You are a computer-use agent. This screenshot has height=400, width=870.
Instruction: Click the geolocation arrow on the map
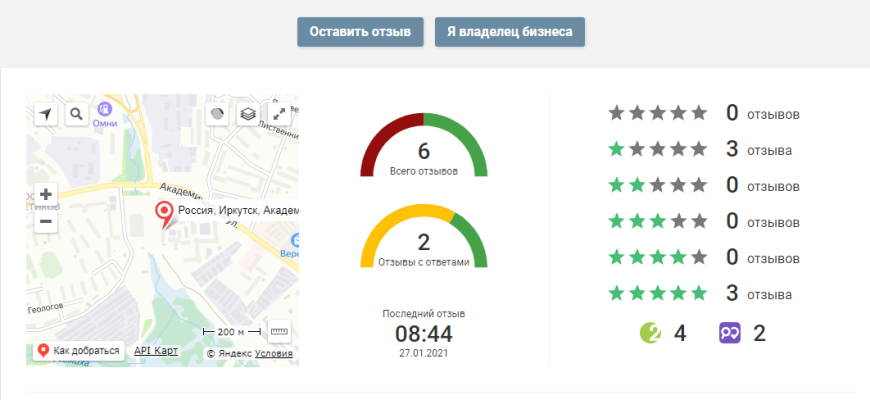coord(45,114)
